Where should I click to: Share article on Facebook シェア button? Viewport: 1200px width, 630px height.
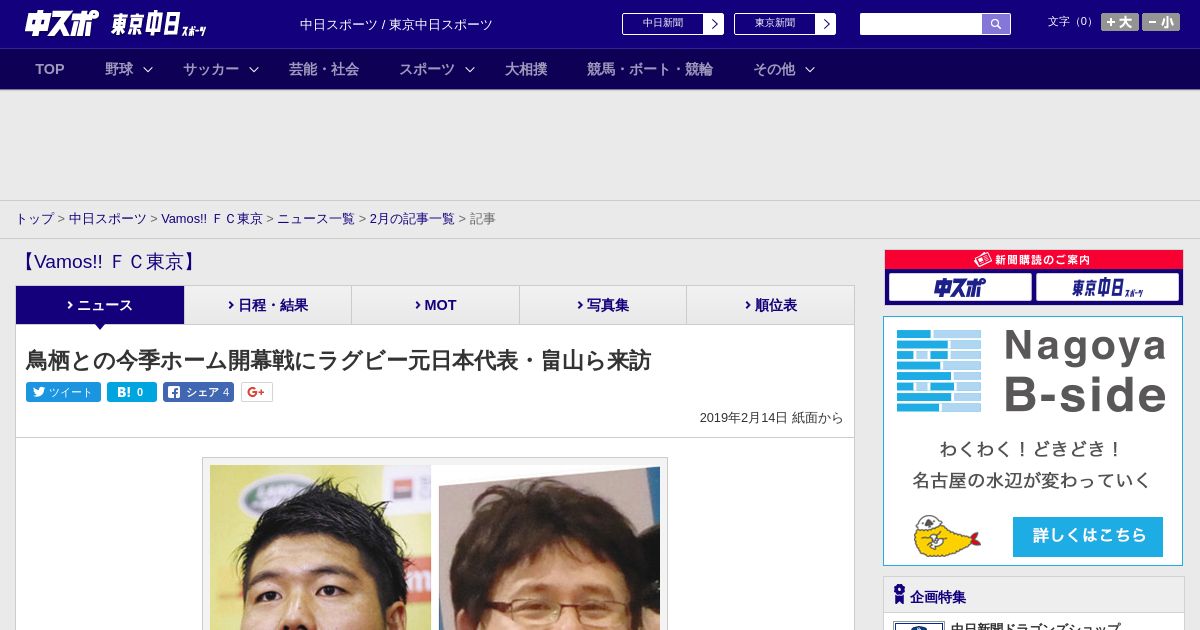198,392
